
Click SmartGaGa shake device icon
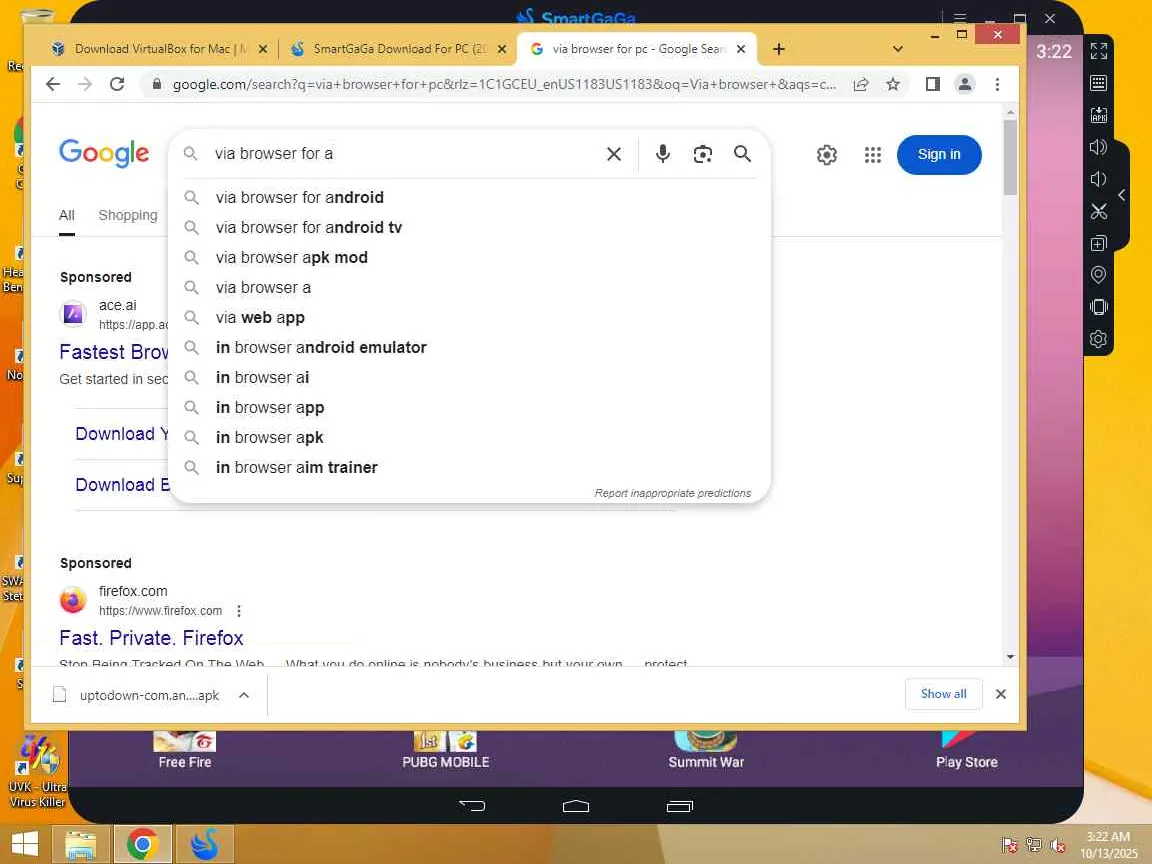1098,307
